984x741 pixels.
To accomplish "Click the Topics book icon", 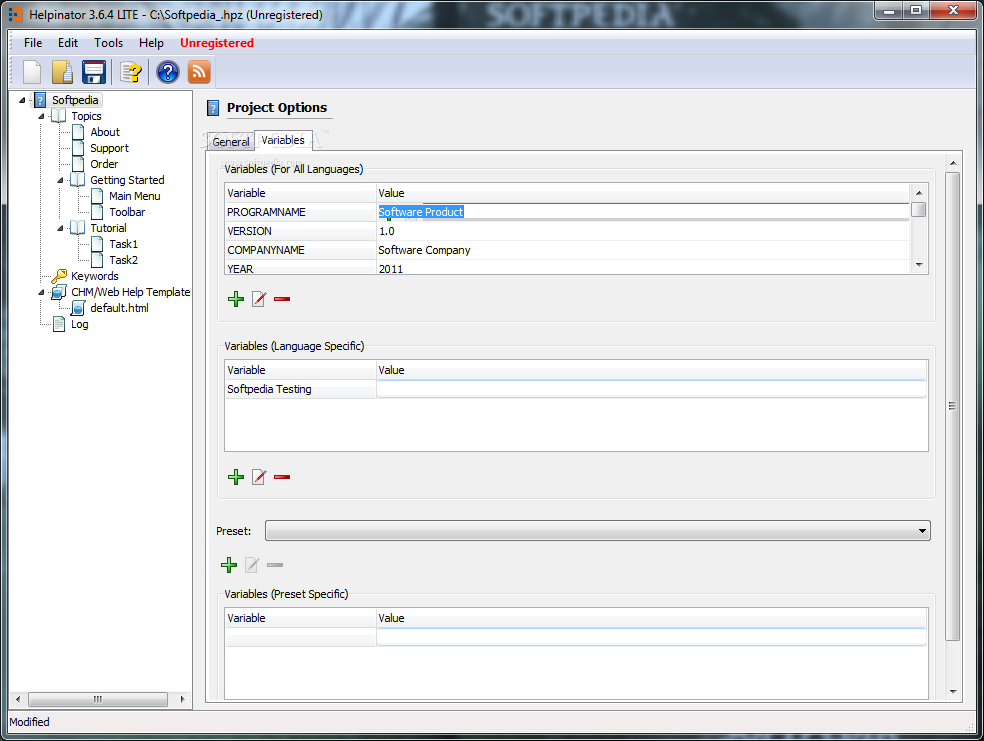I will coord(59,116).
